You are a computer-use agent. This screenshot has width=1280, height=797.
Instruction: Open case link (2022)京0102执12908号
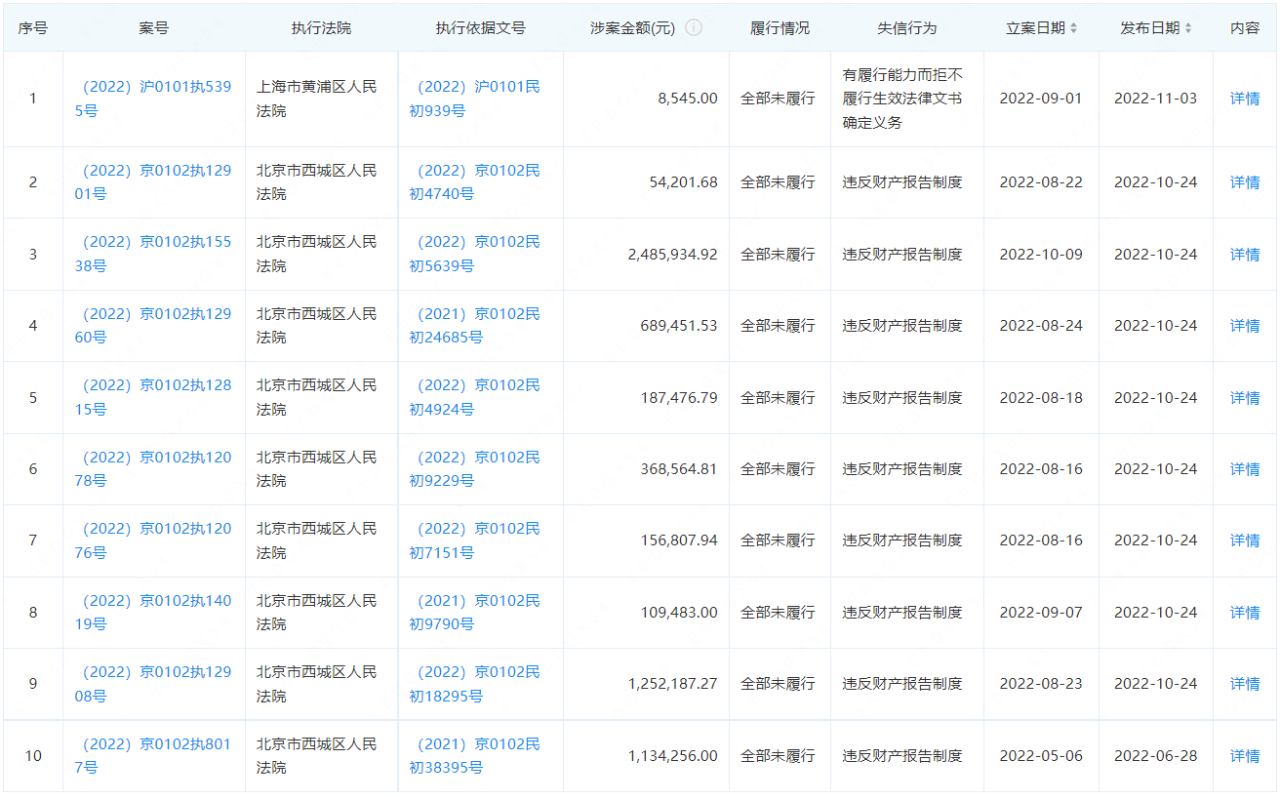click(x=153, y=684)
